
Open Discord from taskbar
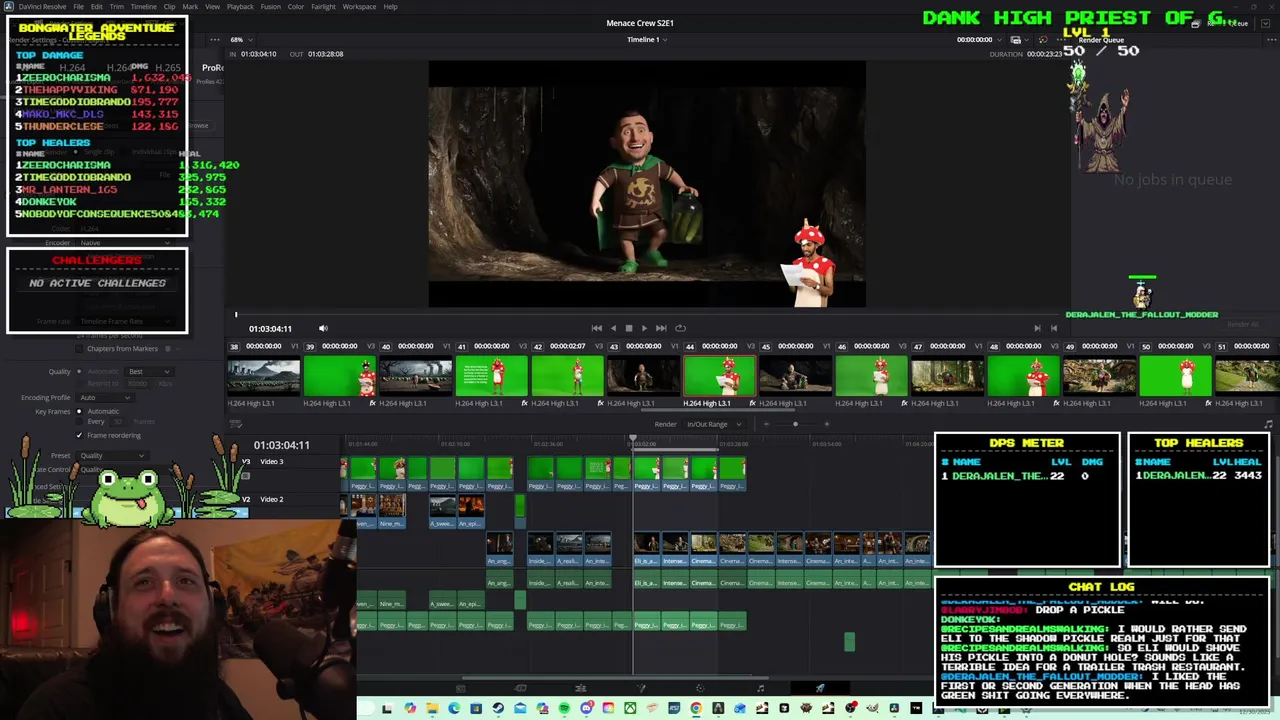tap(586, 708)
